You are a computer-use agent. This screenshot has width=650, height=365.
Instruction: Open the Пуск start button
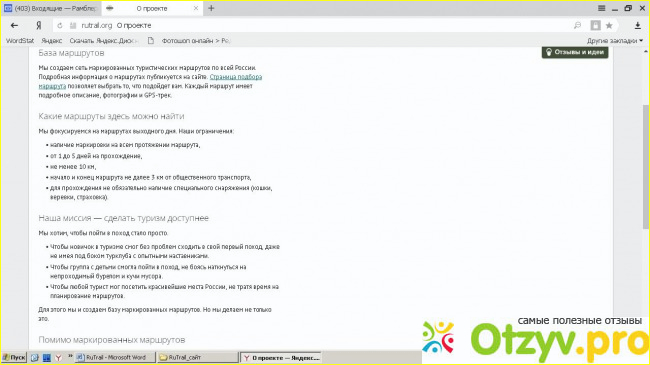coord(14,358)
